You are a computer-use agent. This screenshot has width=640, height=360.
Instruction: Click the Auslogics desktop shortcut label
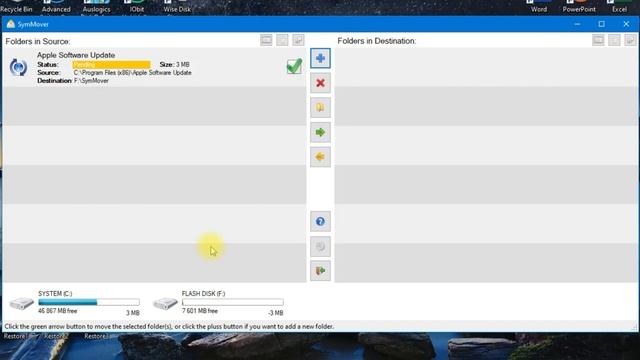point(96,9)
